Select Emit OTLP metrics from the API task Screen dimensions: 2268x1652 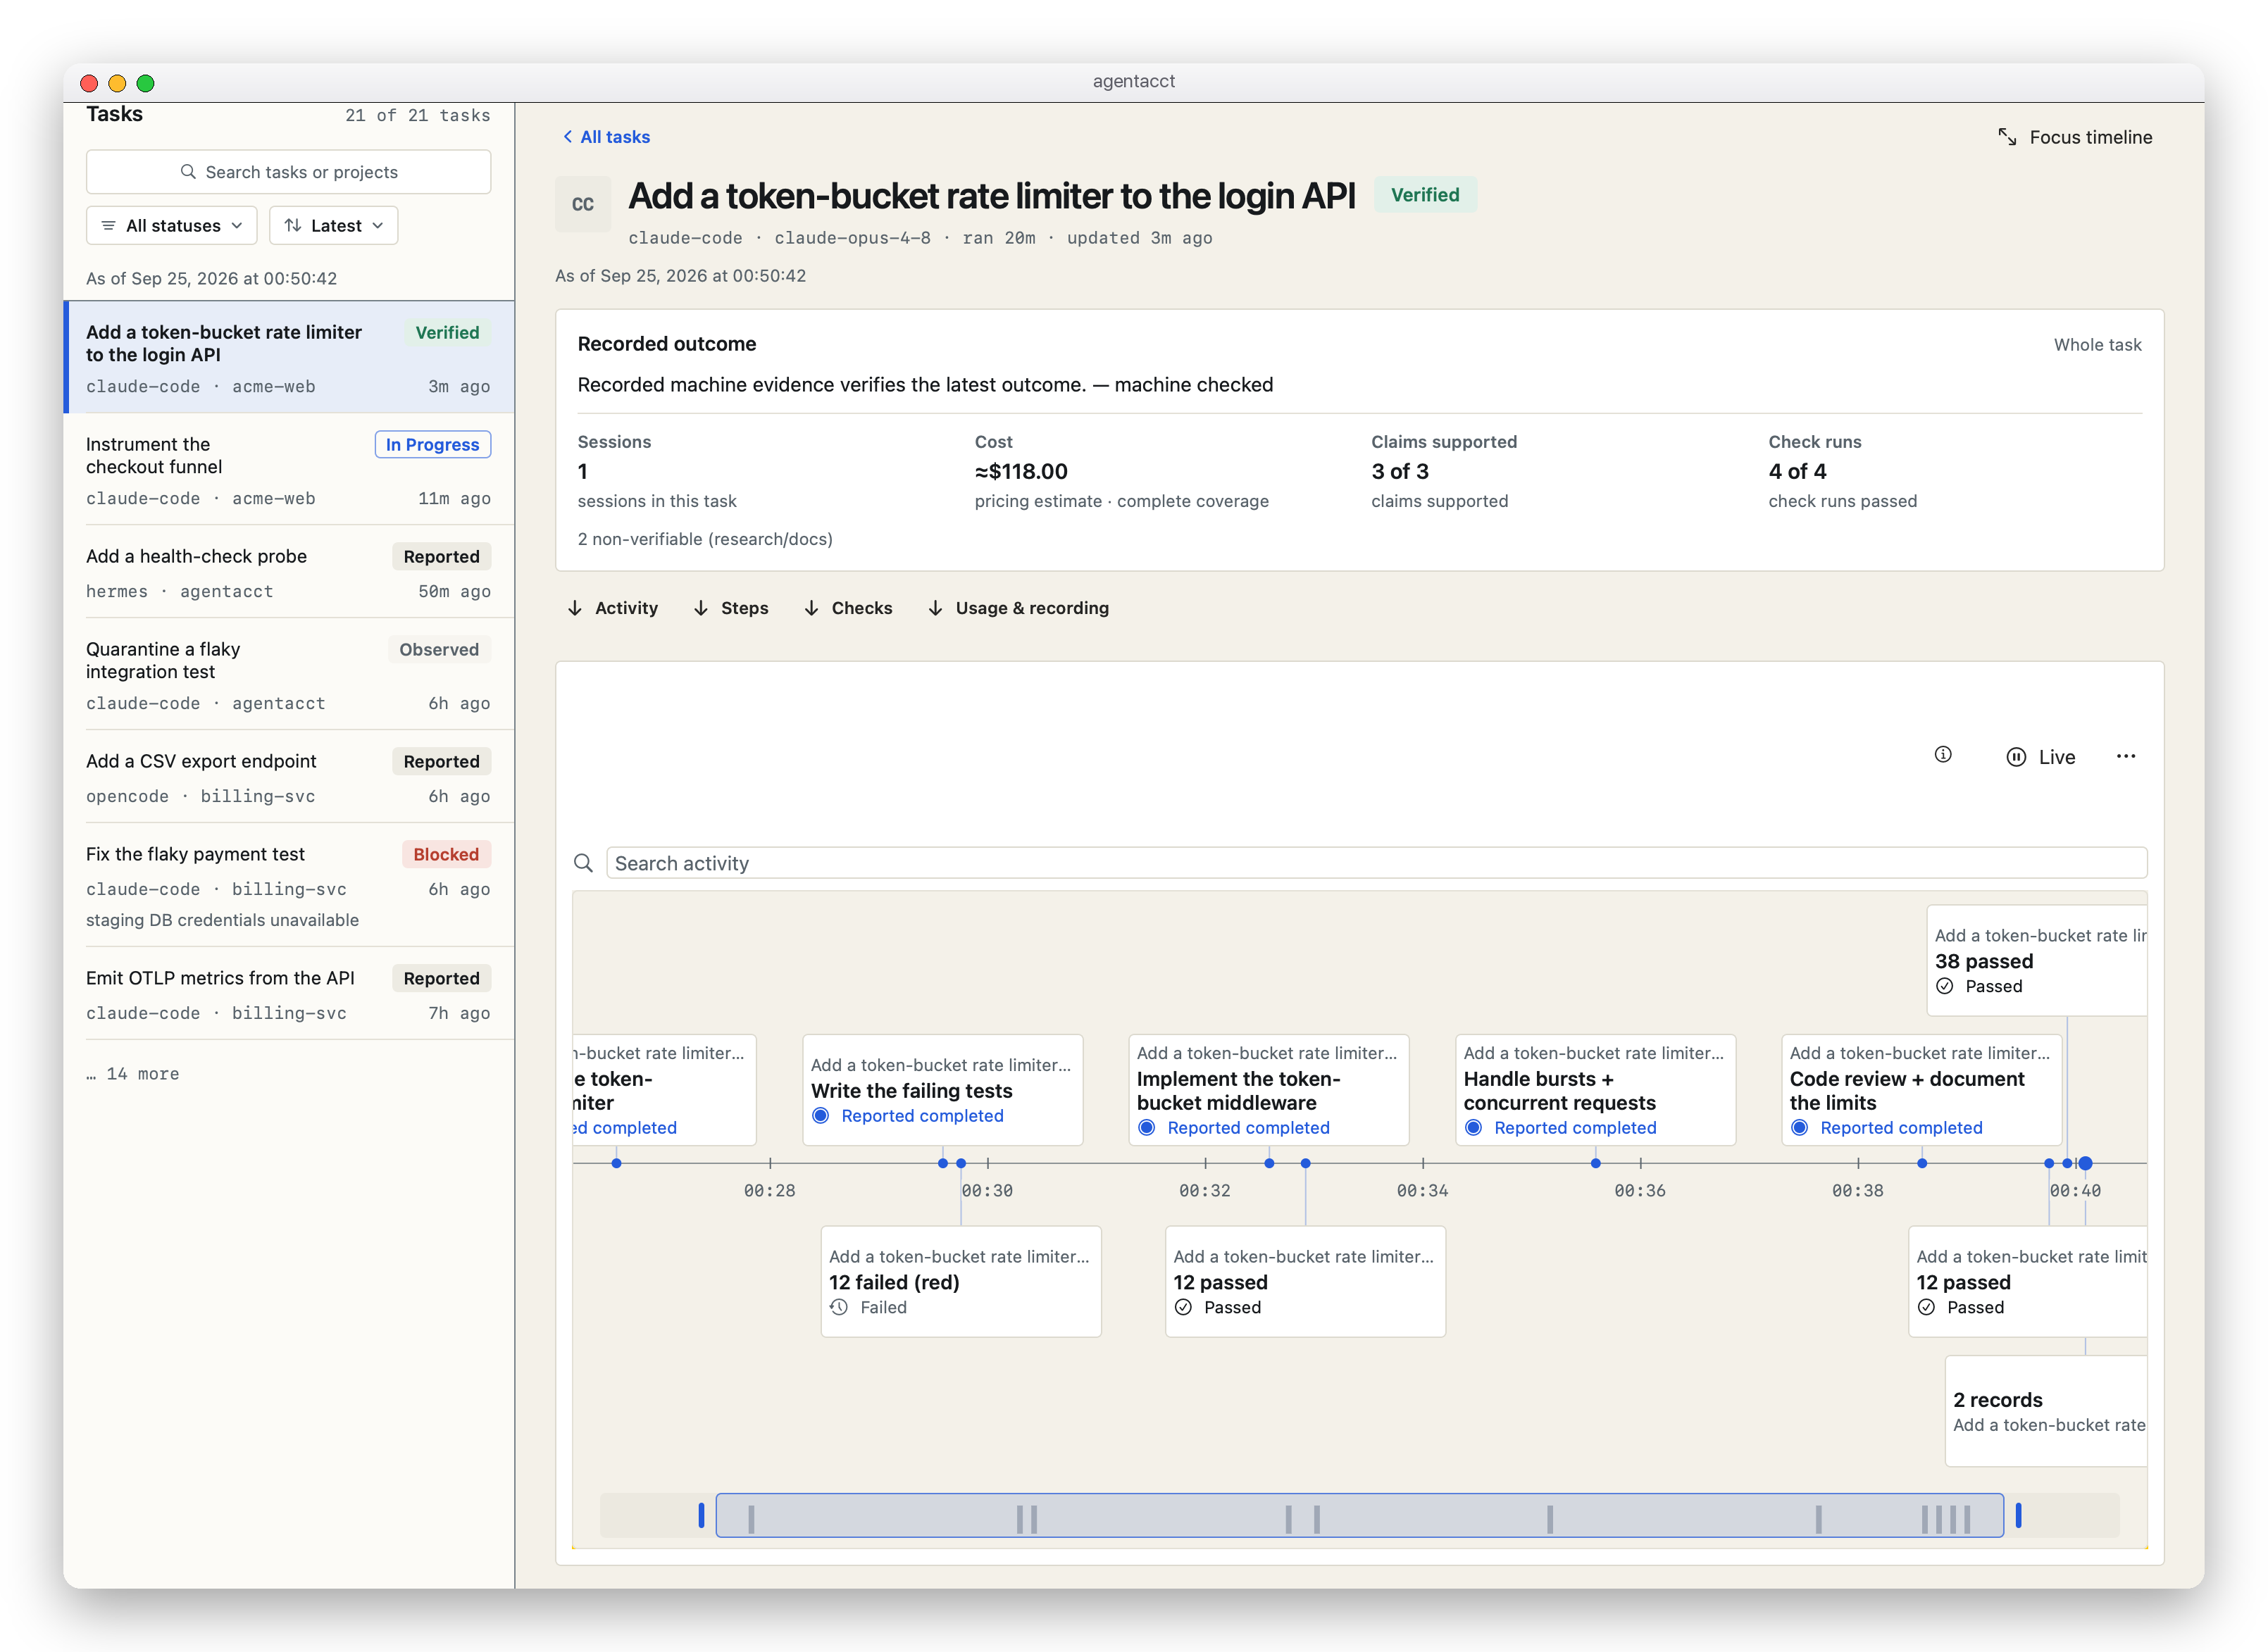[289, 994]
